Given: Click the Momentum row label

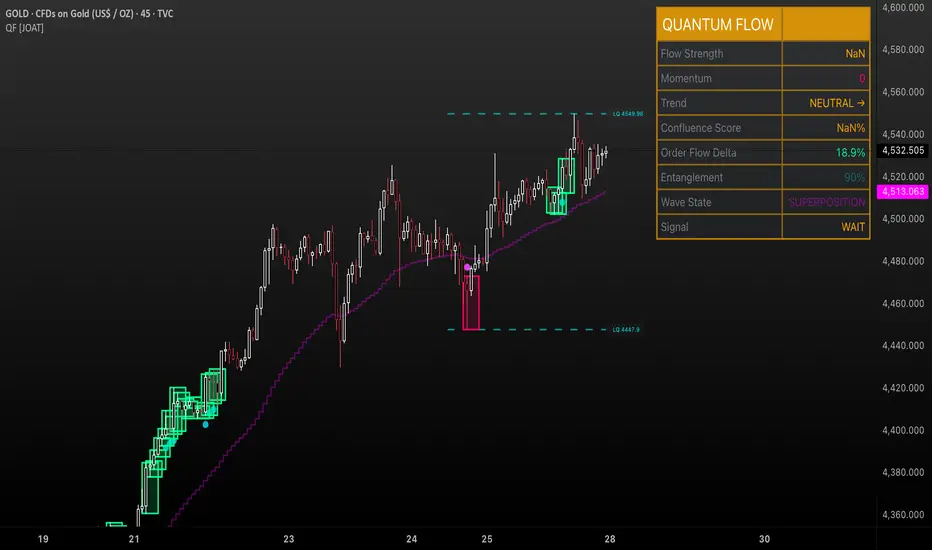Looking at the screenshot, I should pos(686,78).
